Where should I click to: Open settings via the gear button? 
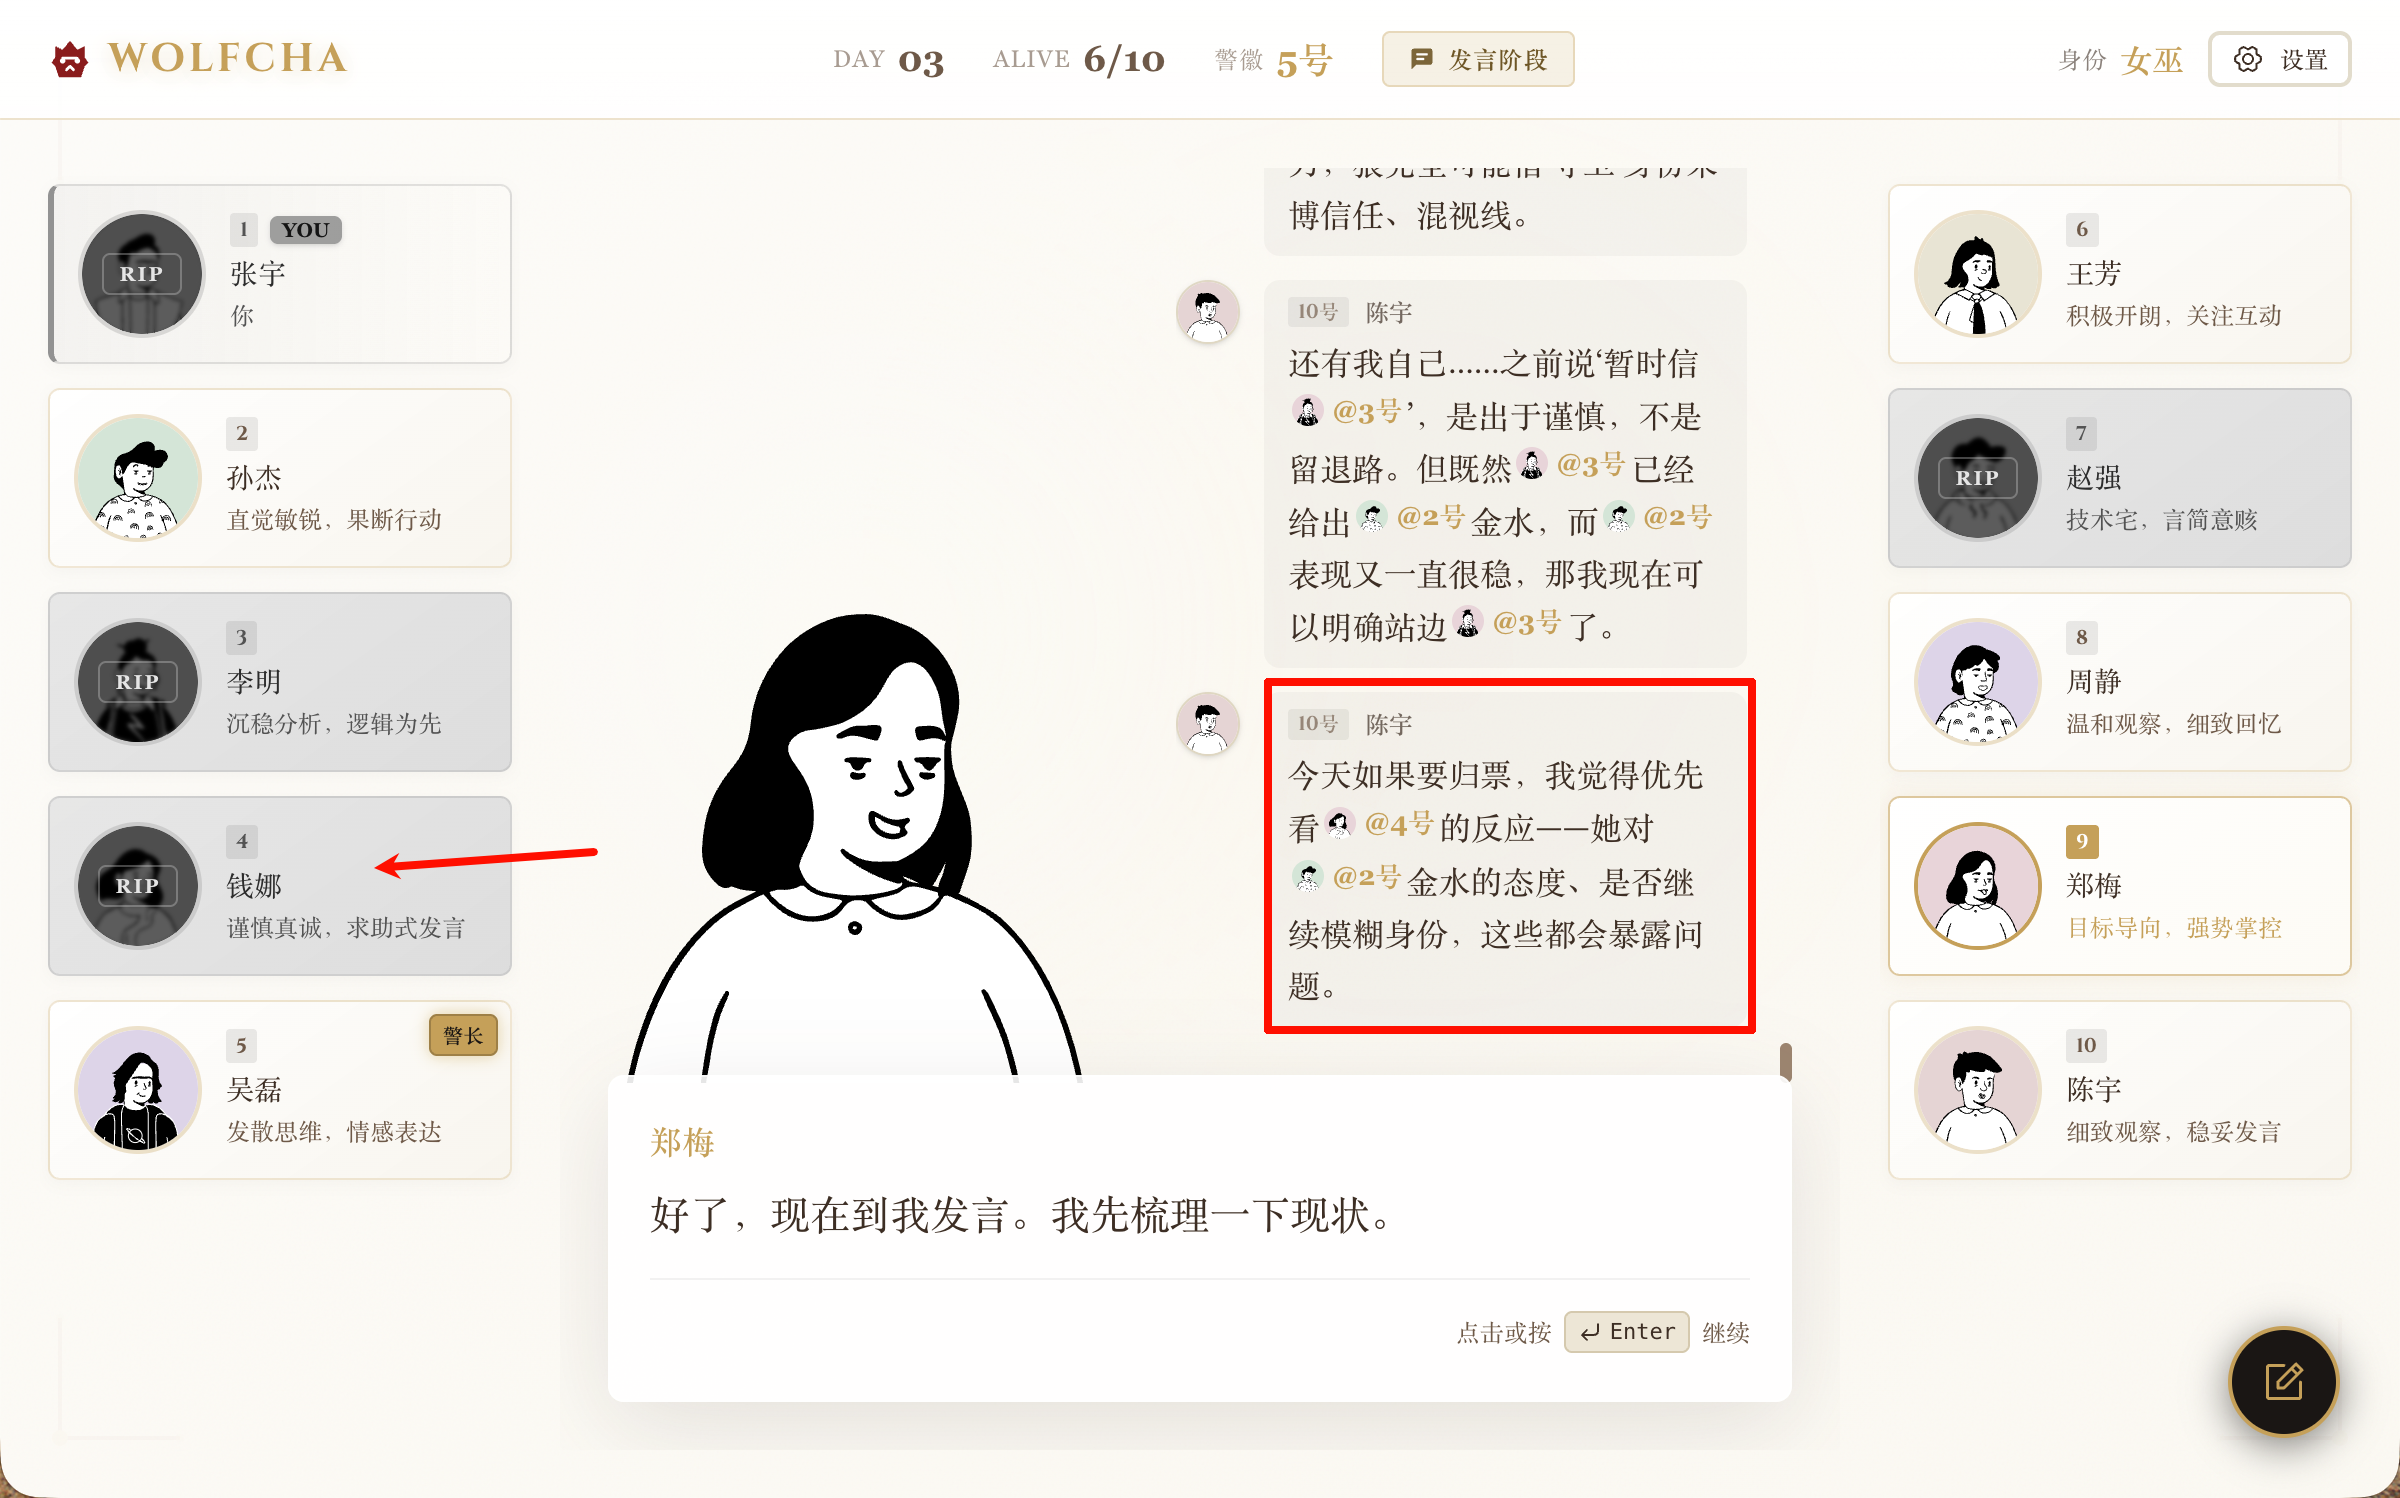coord(2279,59)
